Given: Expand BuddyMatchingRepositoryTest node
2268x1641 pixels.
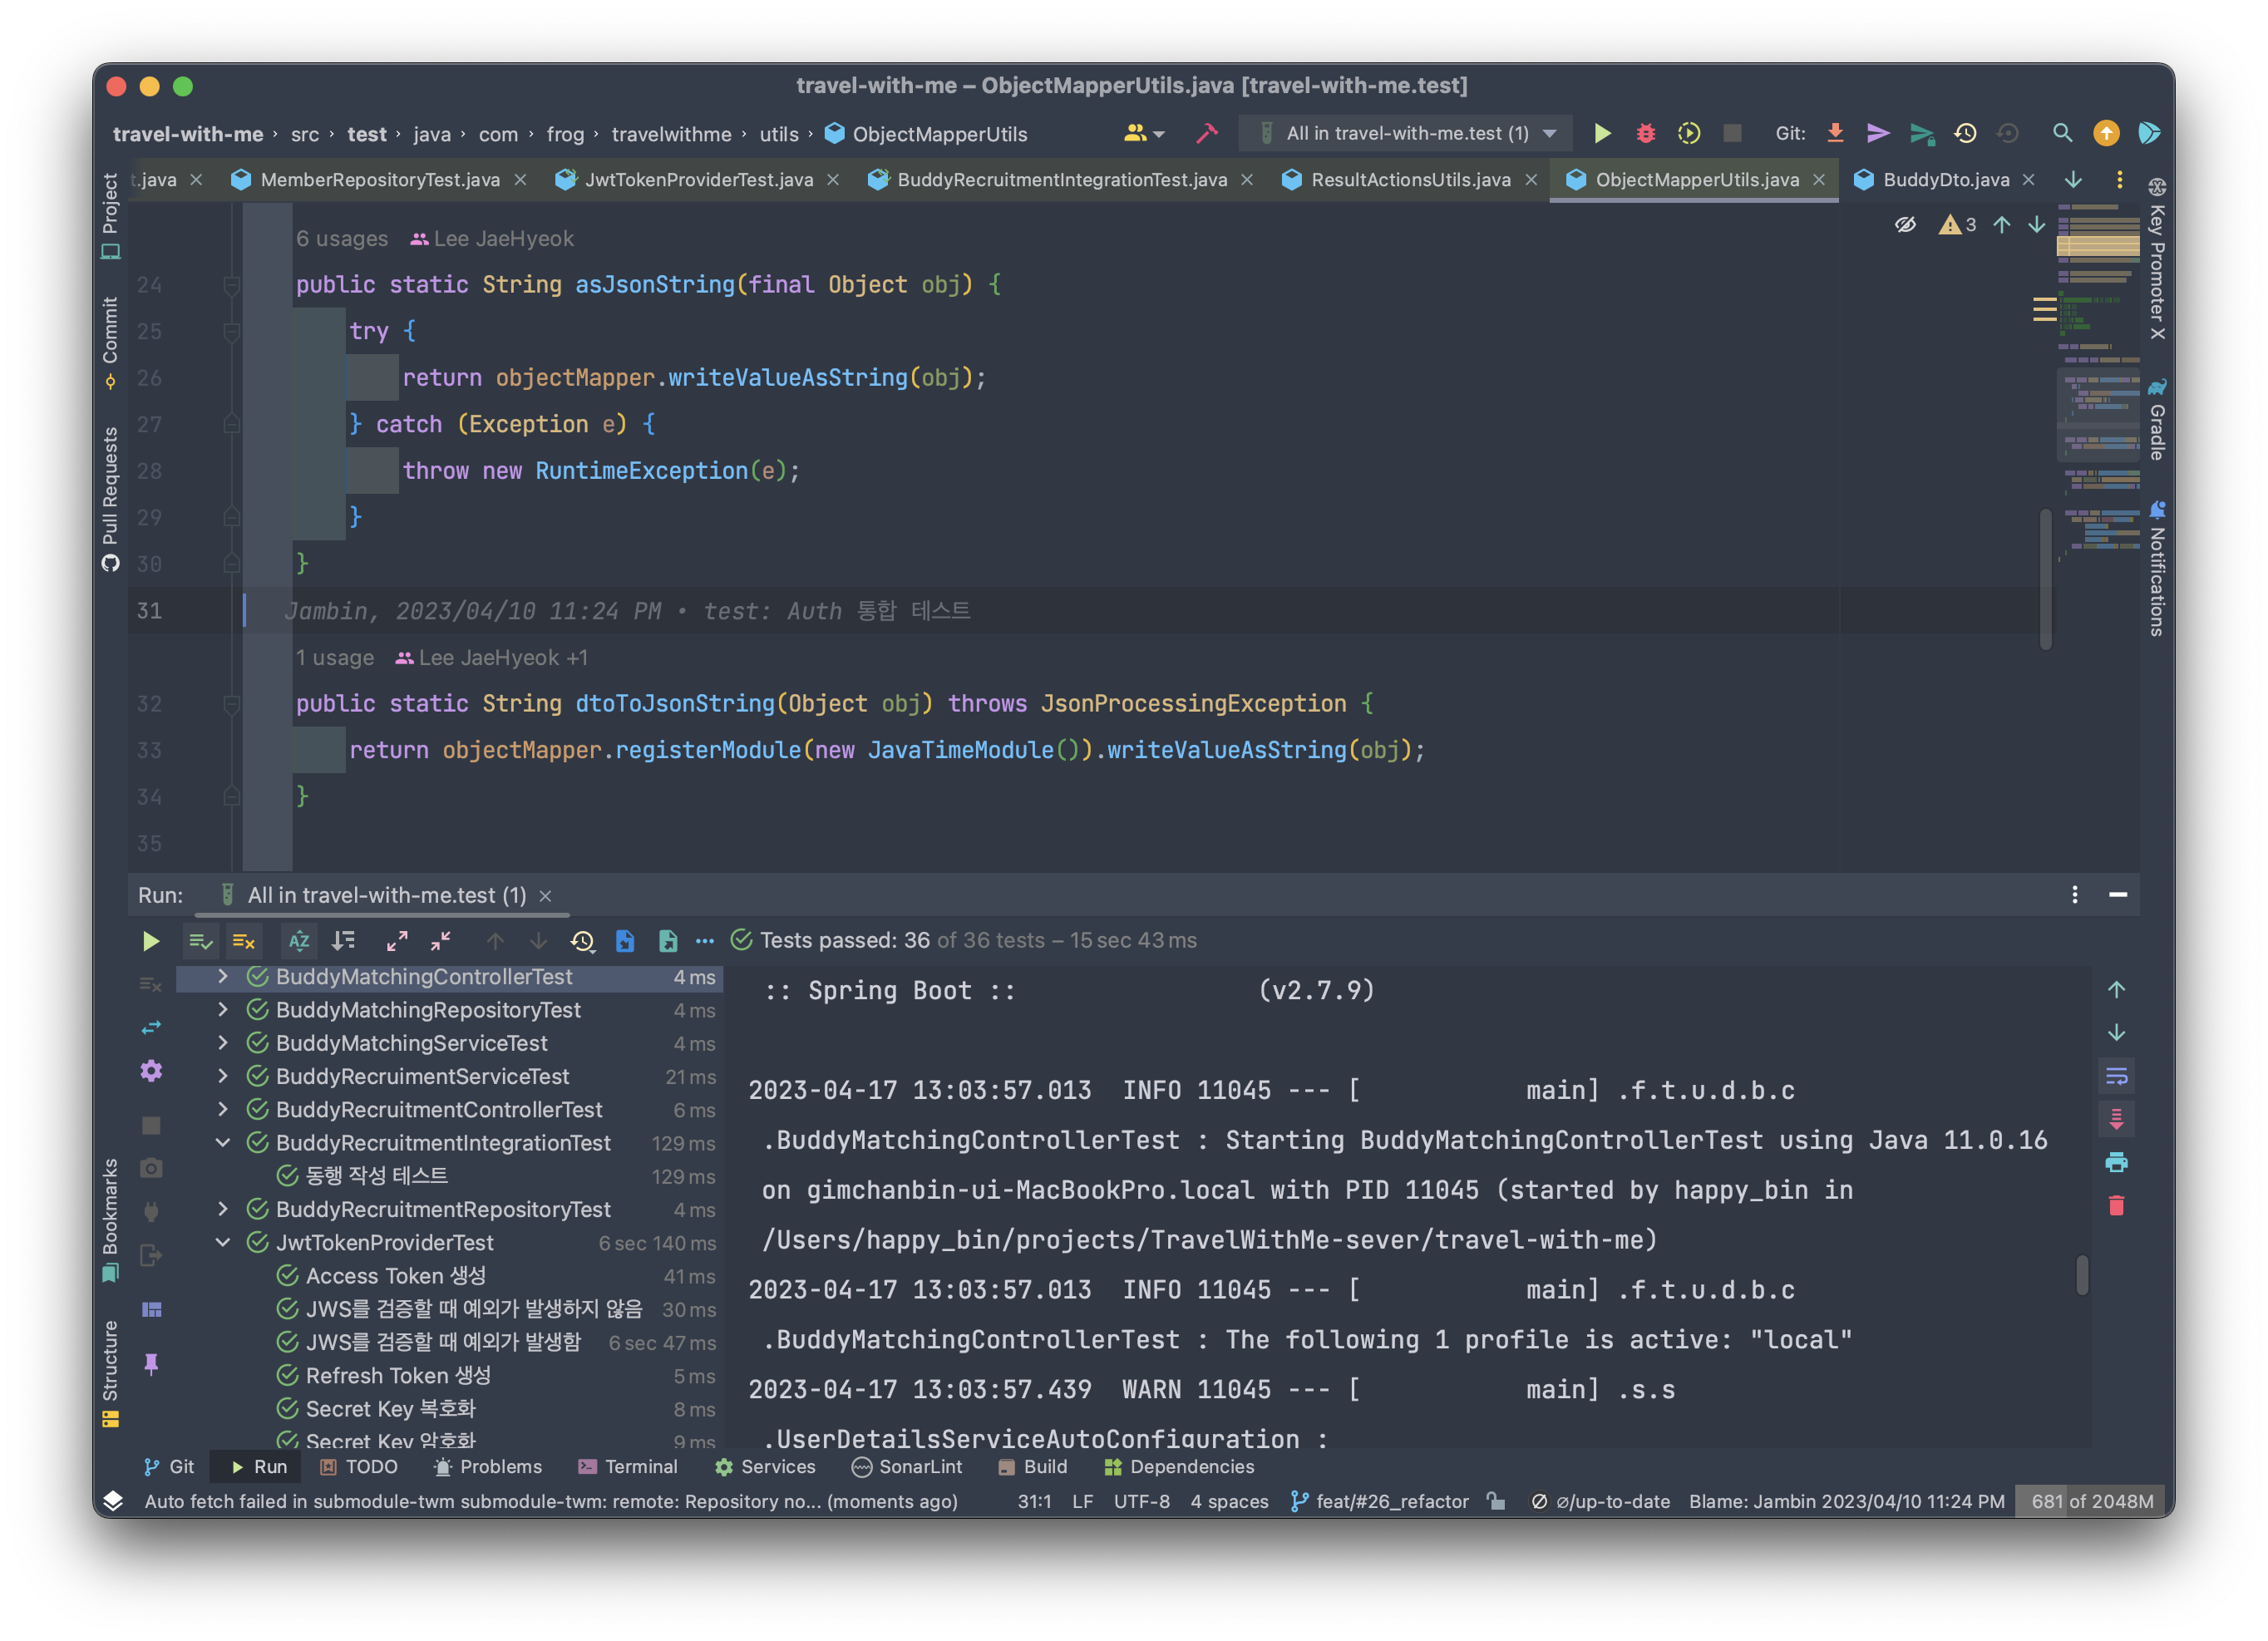Looking at the screenshot, I should [x=223, y=1010].
